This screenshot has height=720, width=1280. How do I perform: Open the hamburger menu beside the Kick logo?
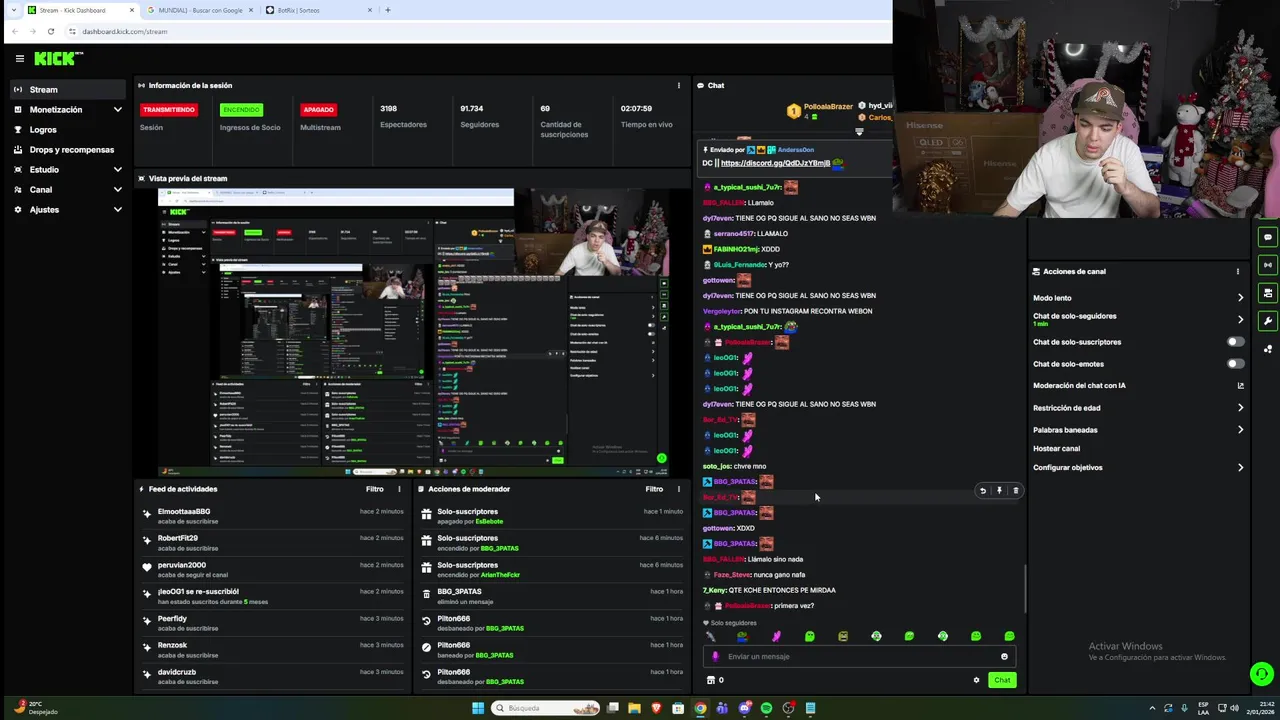click(x=19, y=59)
